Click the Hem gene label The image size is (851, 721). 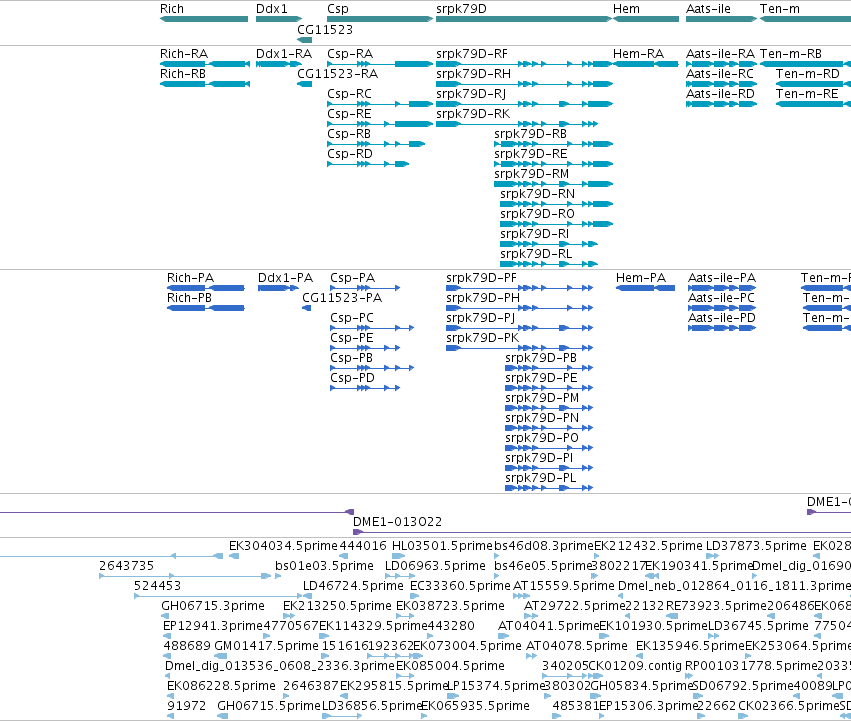[626, 9]
